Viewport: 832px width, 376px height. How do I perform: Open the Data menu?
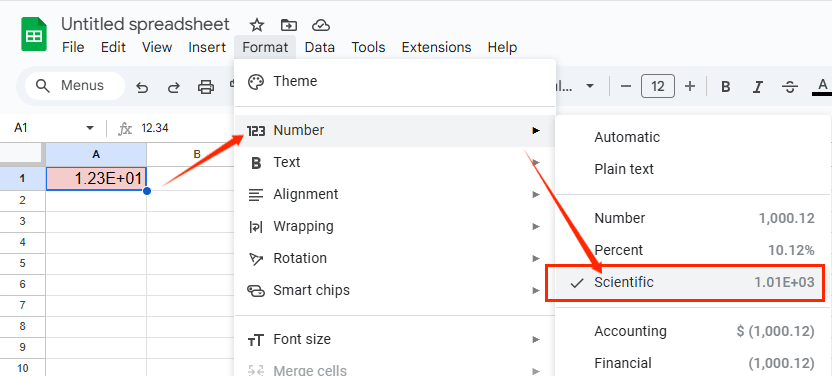pos(319,47)
